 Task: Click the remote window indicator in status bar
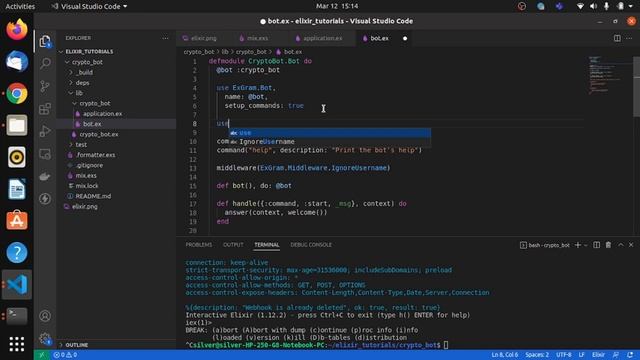point(42,355)
